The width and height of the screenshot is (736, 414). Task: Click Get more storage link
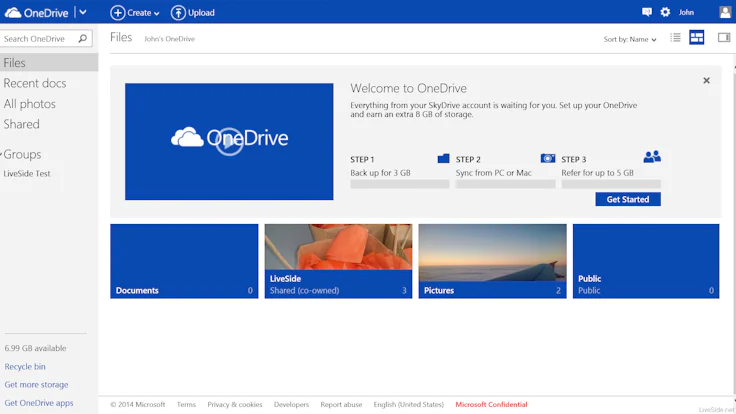tap(36, 384)
